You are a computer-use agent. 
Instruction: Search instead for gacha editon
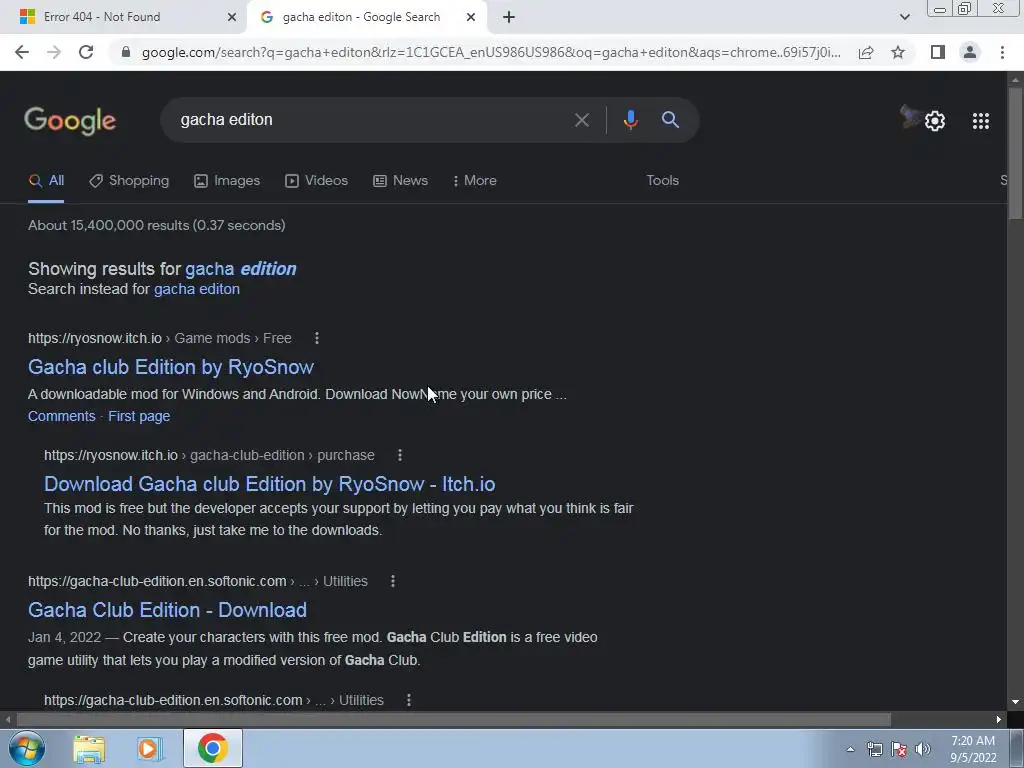point(197,289)
